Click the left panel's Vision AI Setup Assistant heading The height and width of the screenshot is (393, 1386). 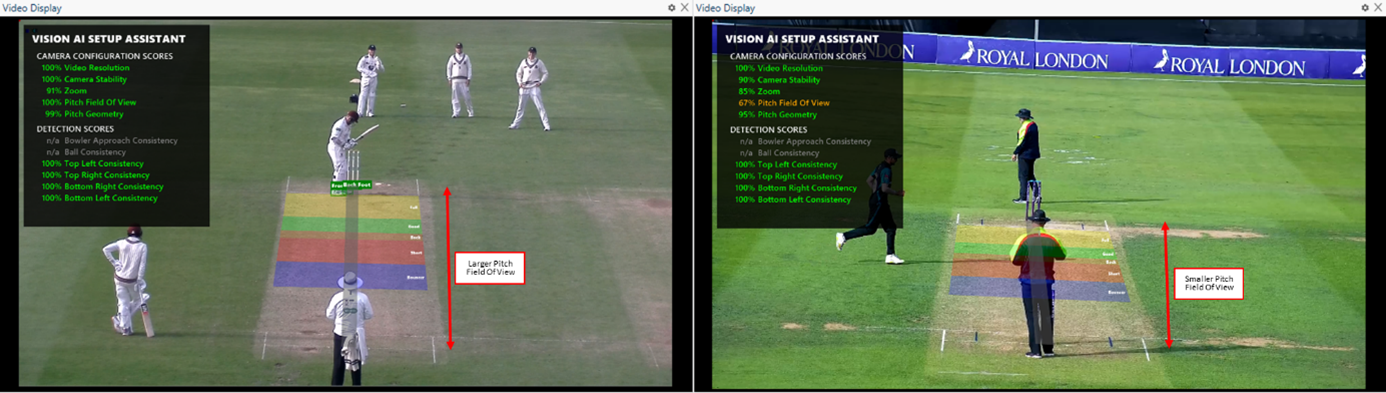pyautogui.click(x=108, y=39)
